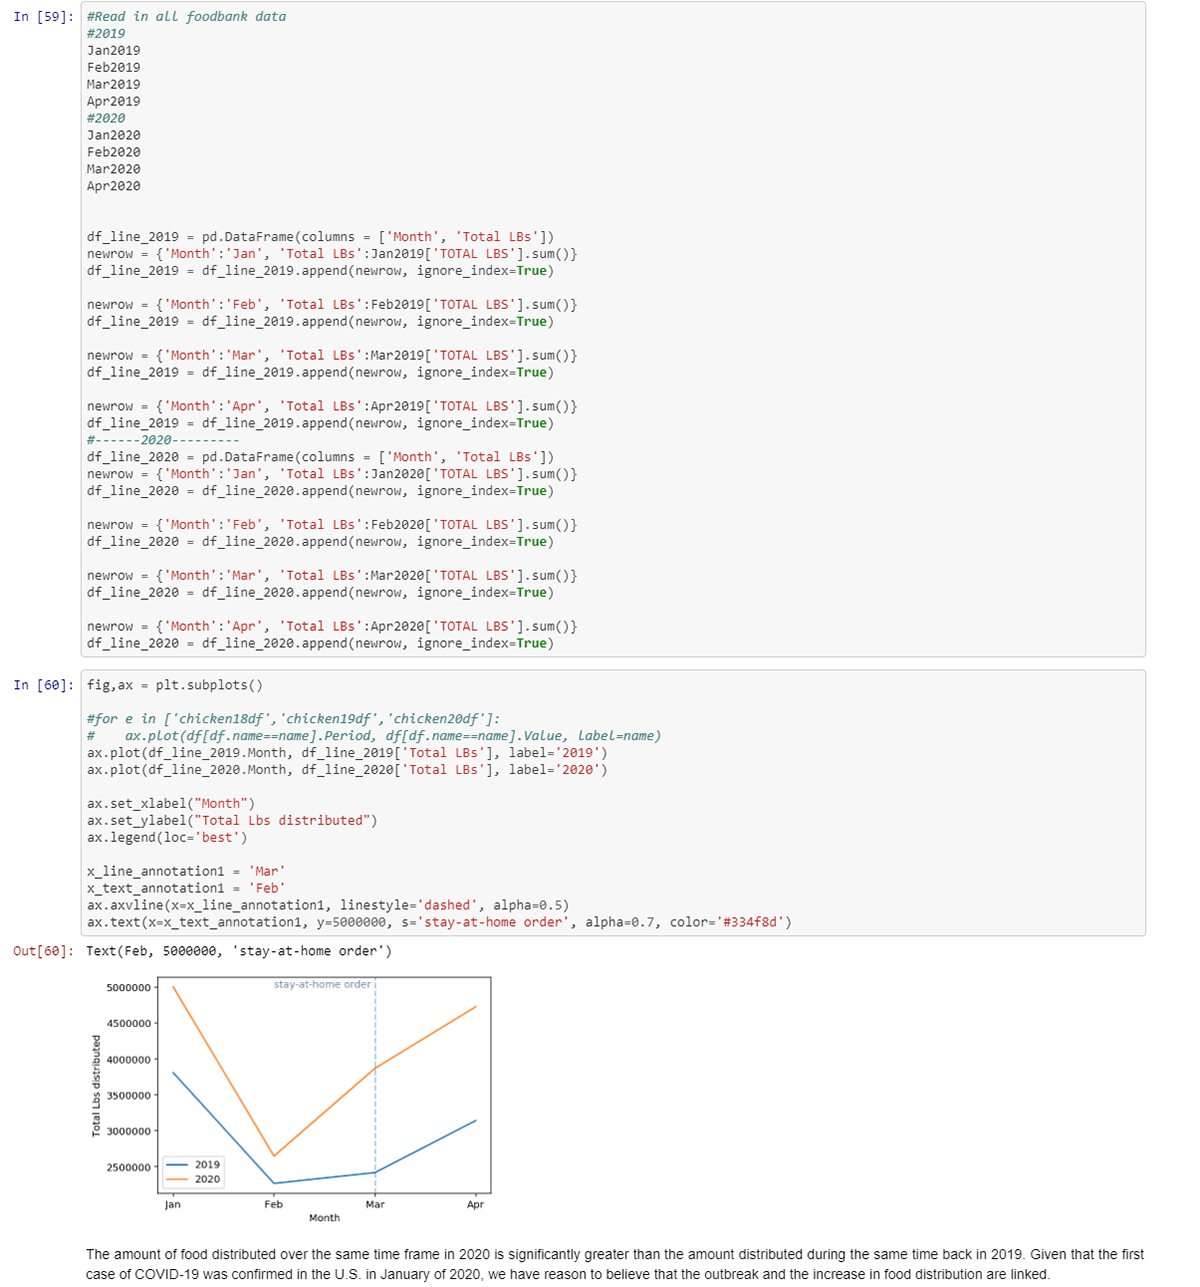Select the Mar2020 line in the code
The width and height of the screenshot is (1200, 1287).
[x=114, y=170]
